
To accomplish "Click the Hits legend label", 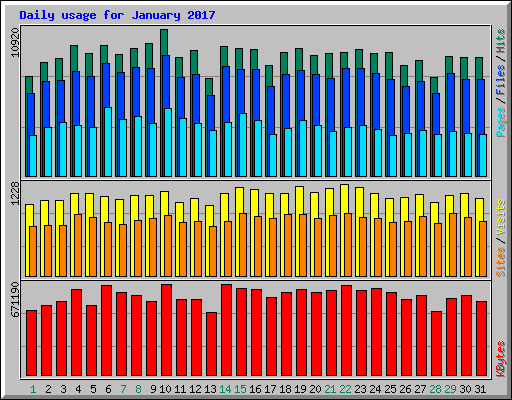I will tap(501, 41).
